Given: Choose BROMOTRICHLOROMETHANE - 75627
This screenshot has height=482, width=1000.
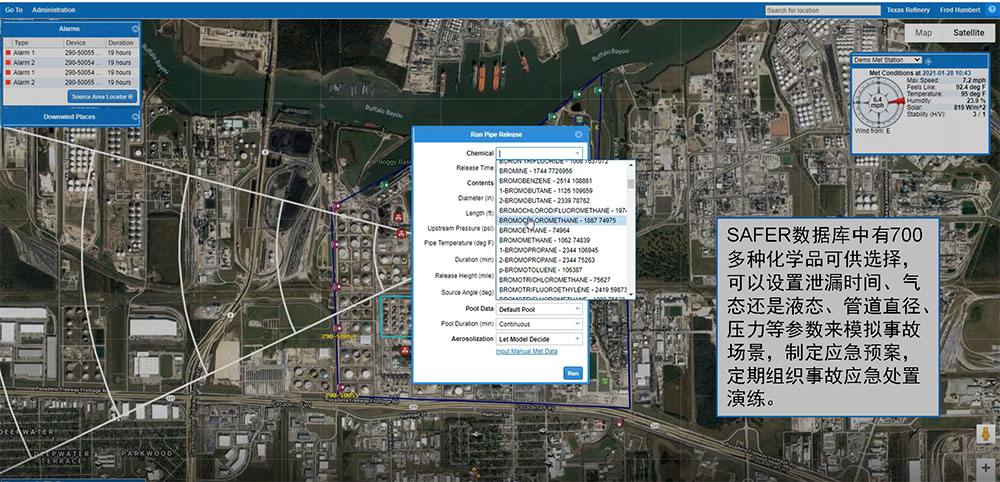Looking at the screenshot, I should click(x=561, y=279).
